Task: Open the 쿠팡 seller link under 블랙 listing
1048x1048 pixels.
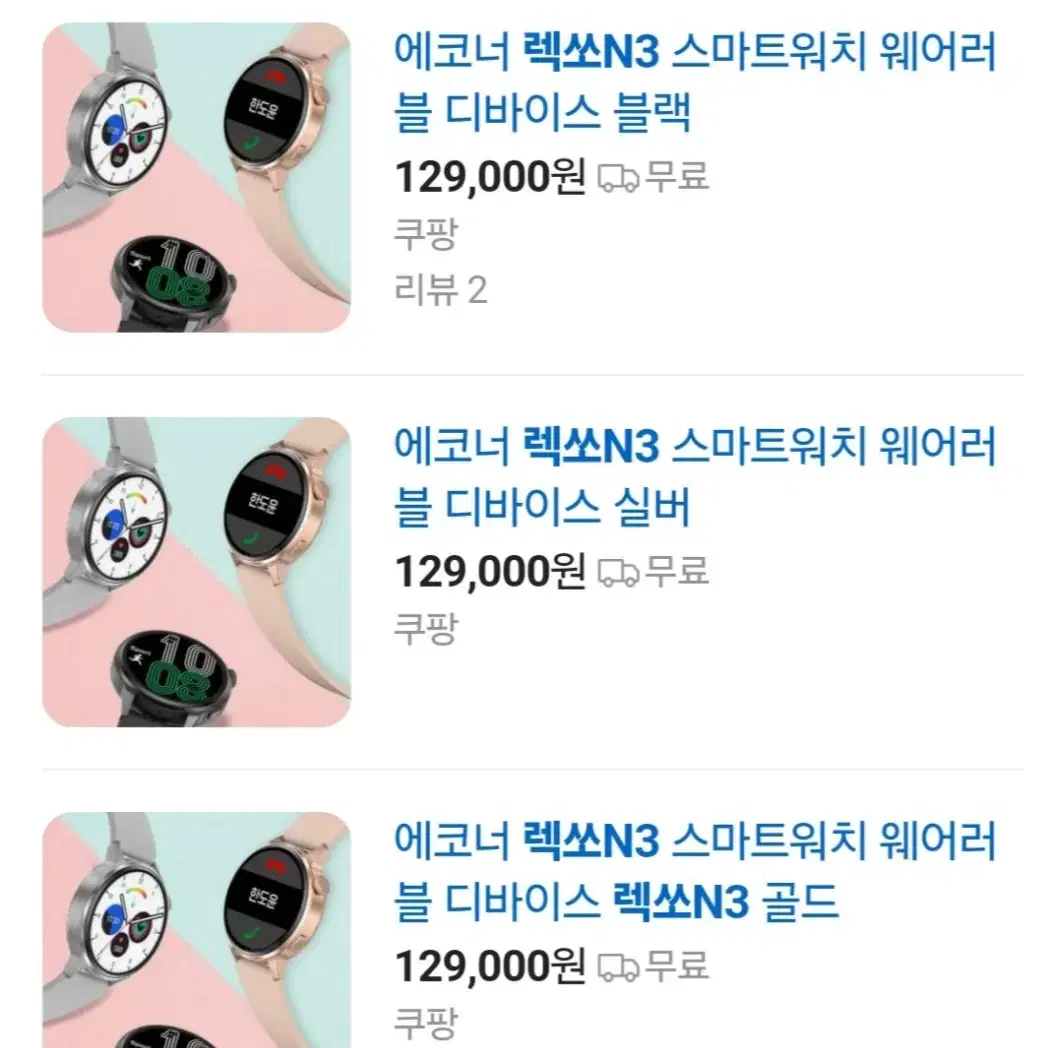Action: (426, 234)
